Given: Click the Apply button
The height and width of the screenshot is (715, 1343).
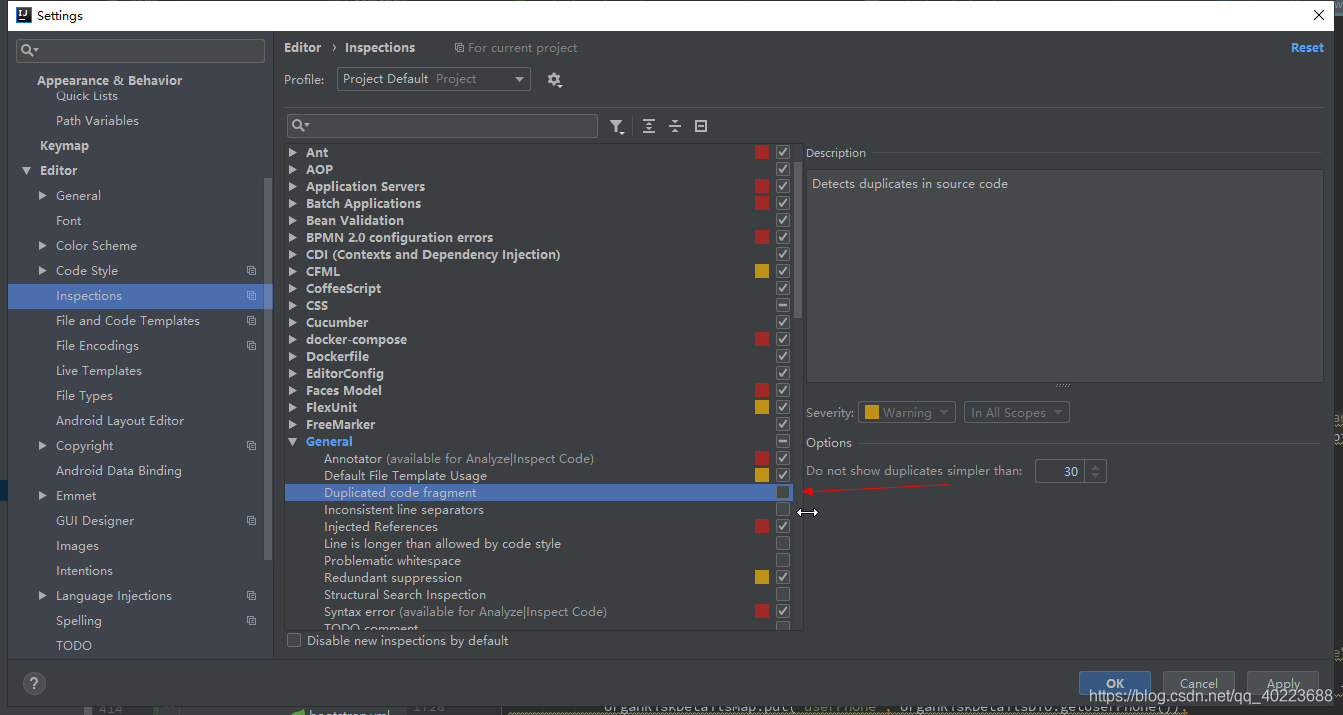Looking at the screenshot, I should (x=1283, y=684).
